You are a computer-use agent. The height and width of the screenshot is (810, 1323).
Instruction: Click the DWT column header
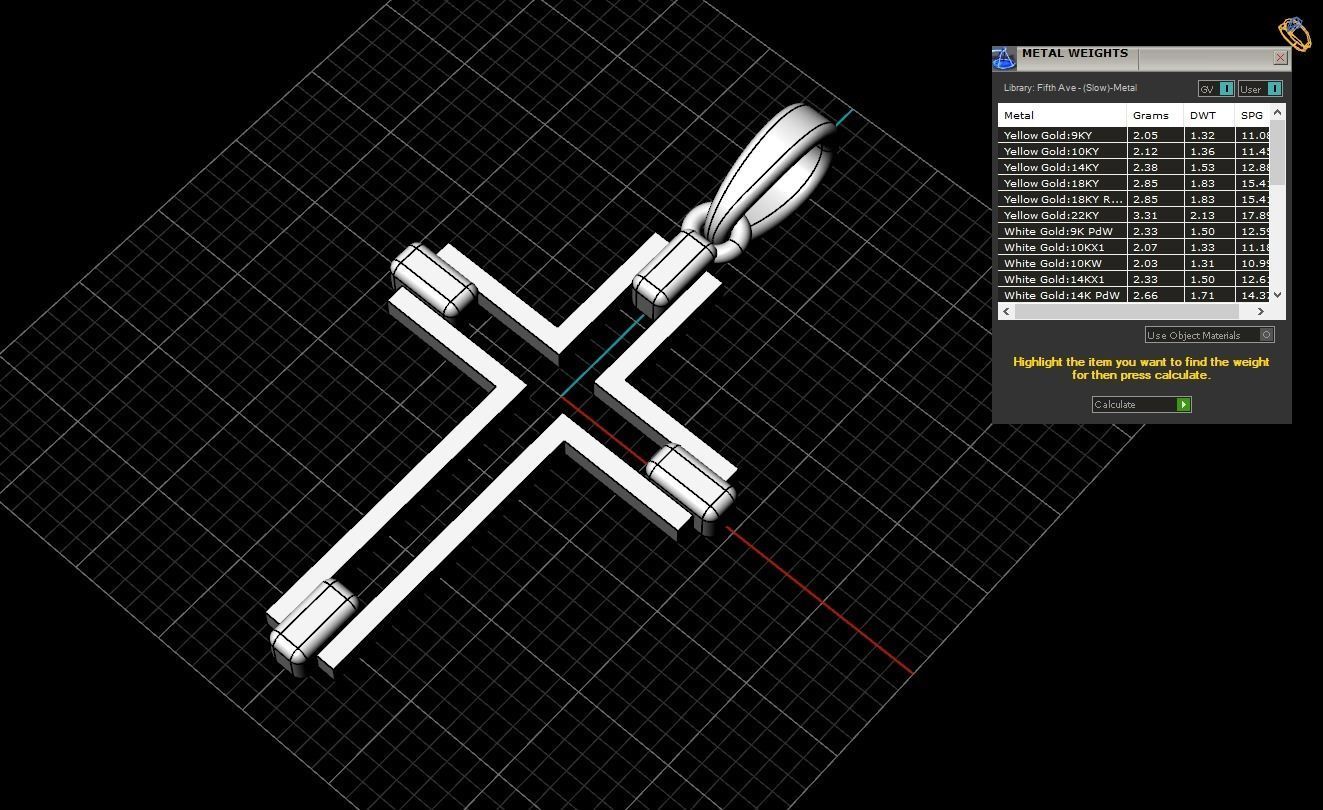pos(1209,115)
